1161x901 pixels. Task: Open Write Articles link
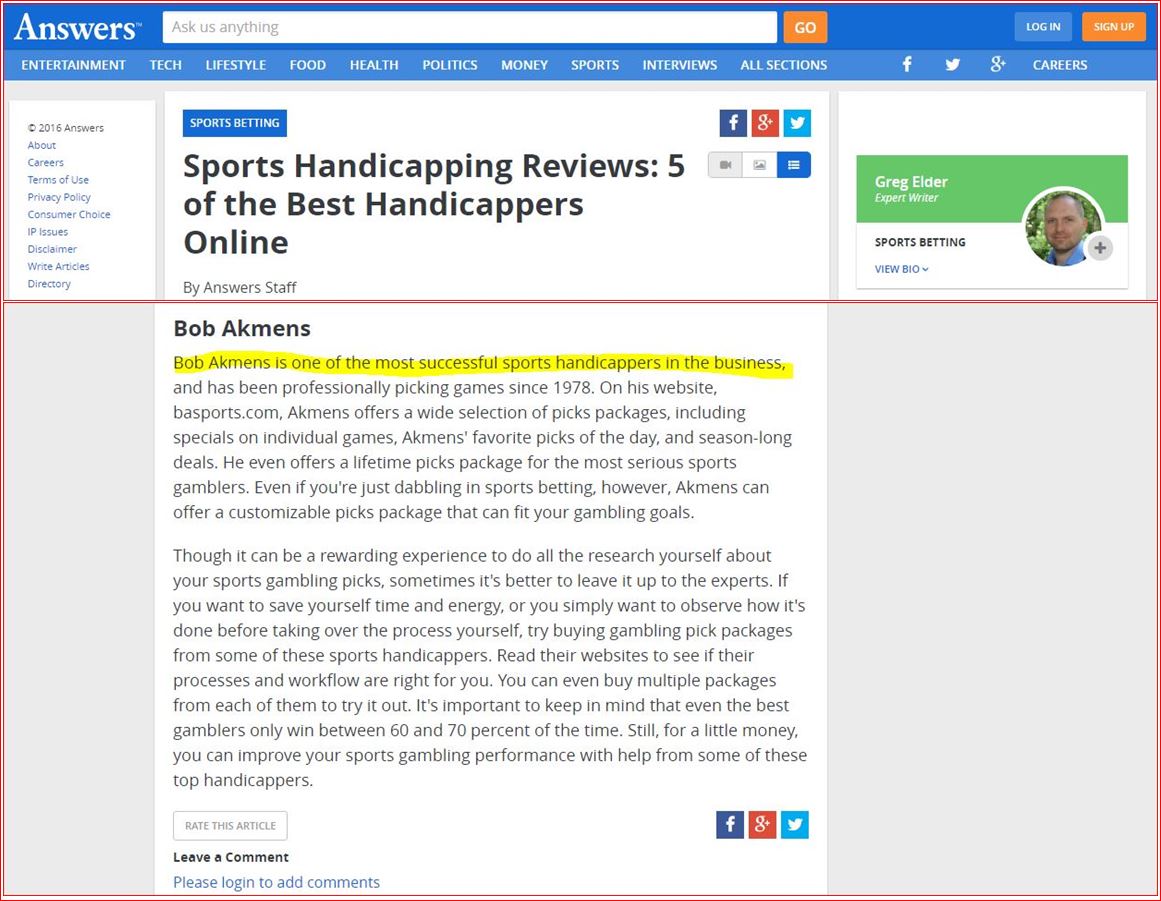(x=58, y=266)
